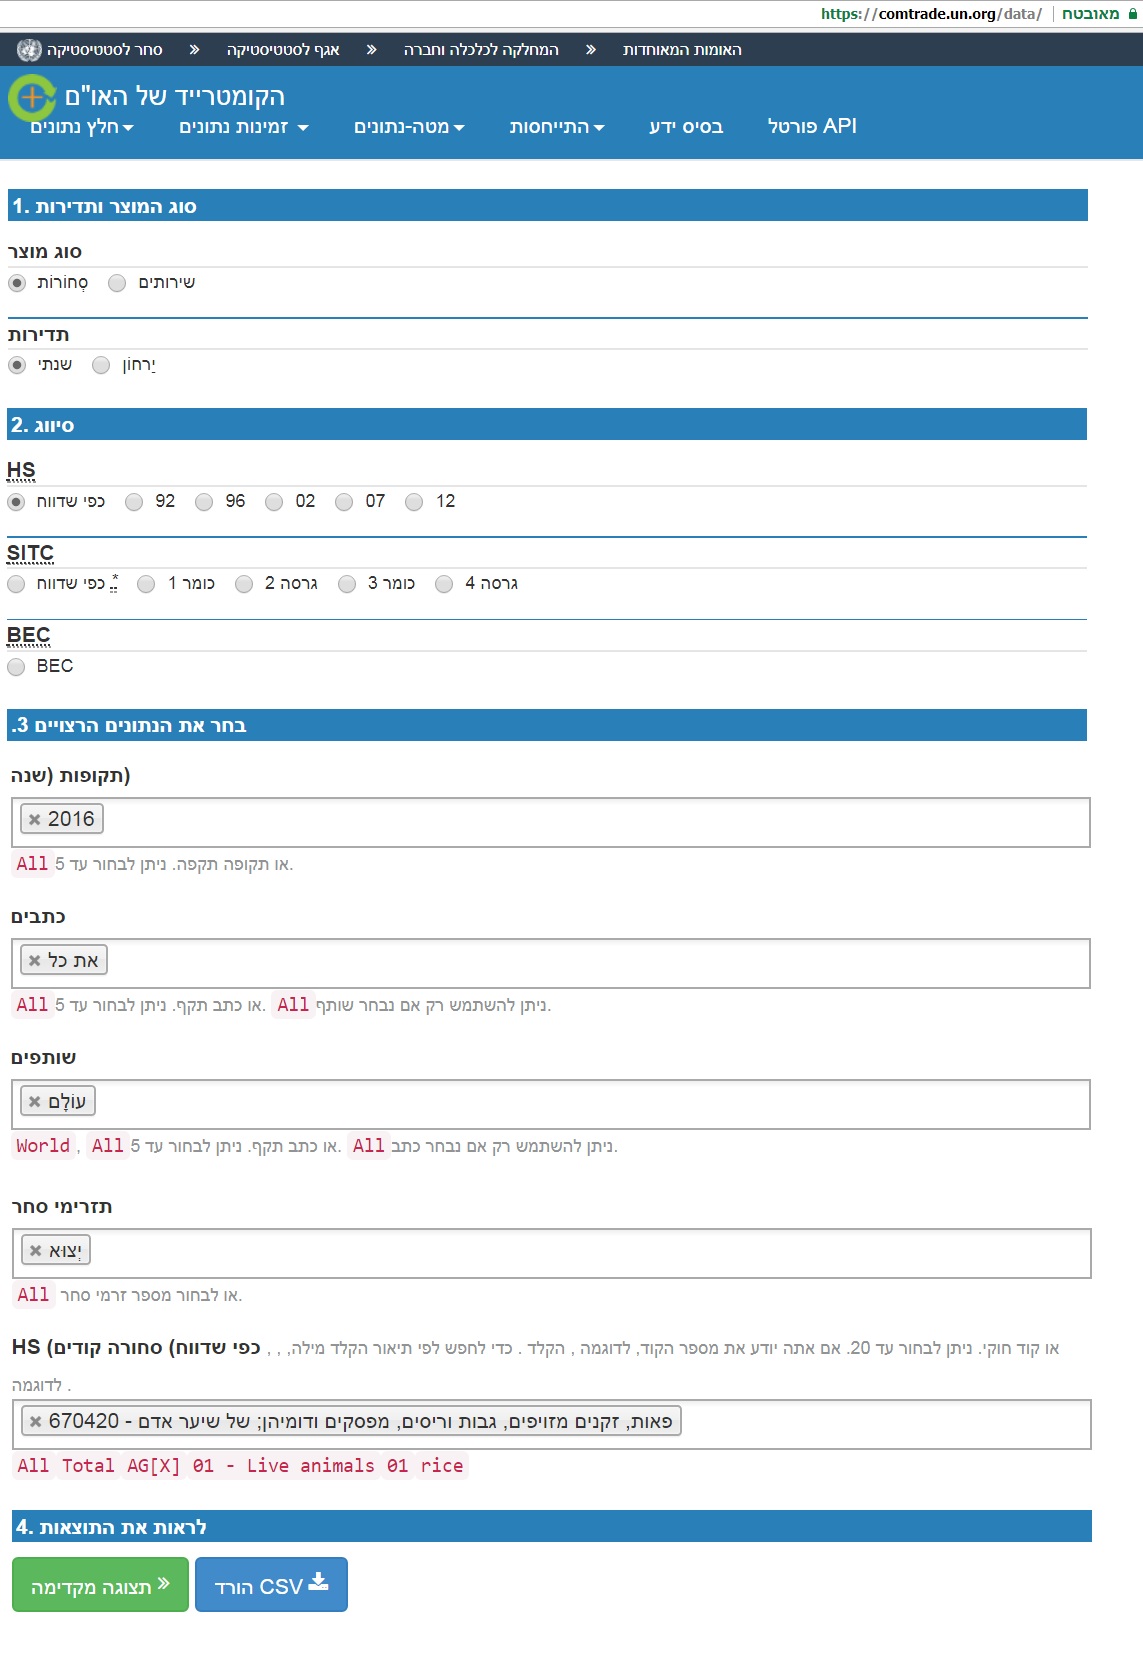
Task: Remove the 670420 commodity code tag
Action: pos(36,1422)
